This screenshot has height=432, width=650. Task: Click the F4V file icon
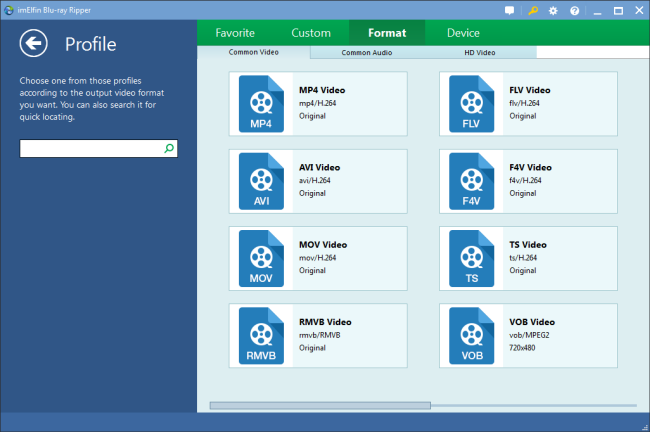(x=471, y=181)
